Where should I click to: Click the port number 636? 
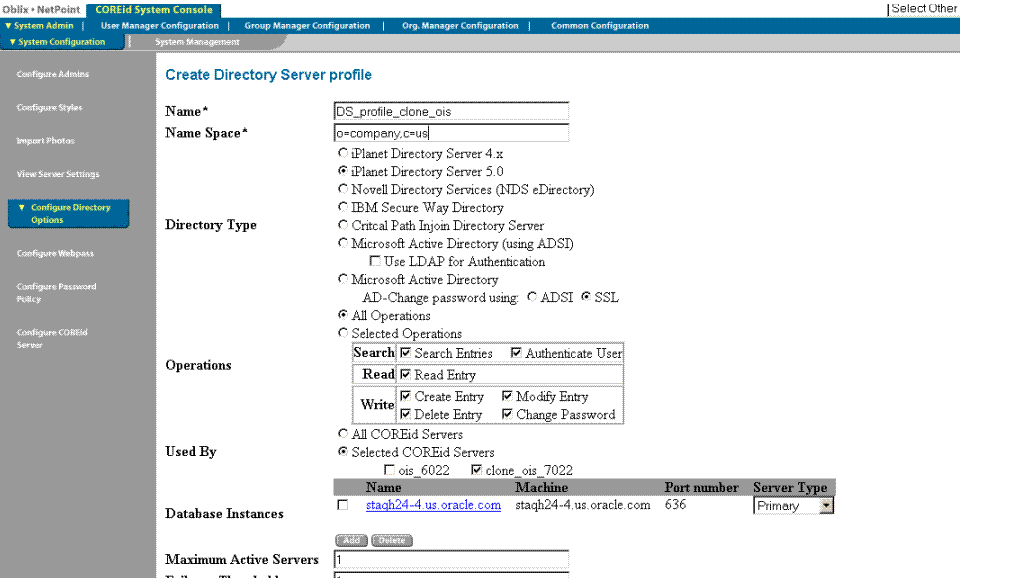click(x=675, y=505)
